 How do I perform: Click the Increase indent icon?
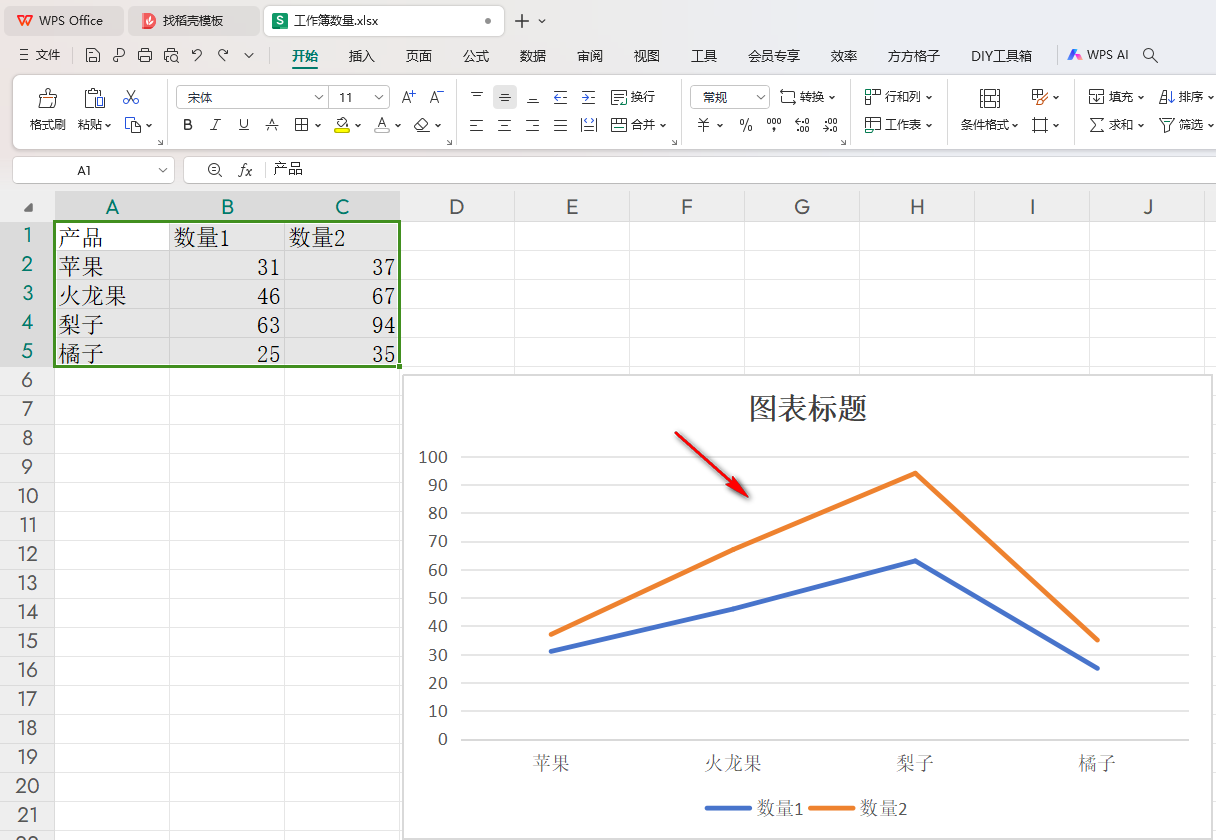(588, 97)
